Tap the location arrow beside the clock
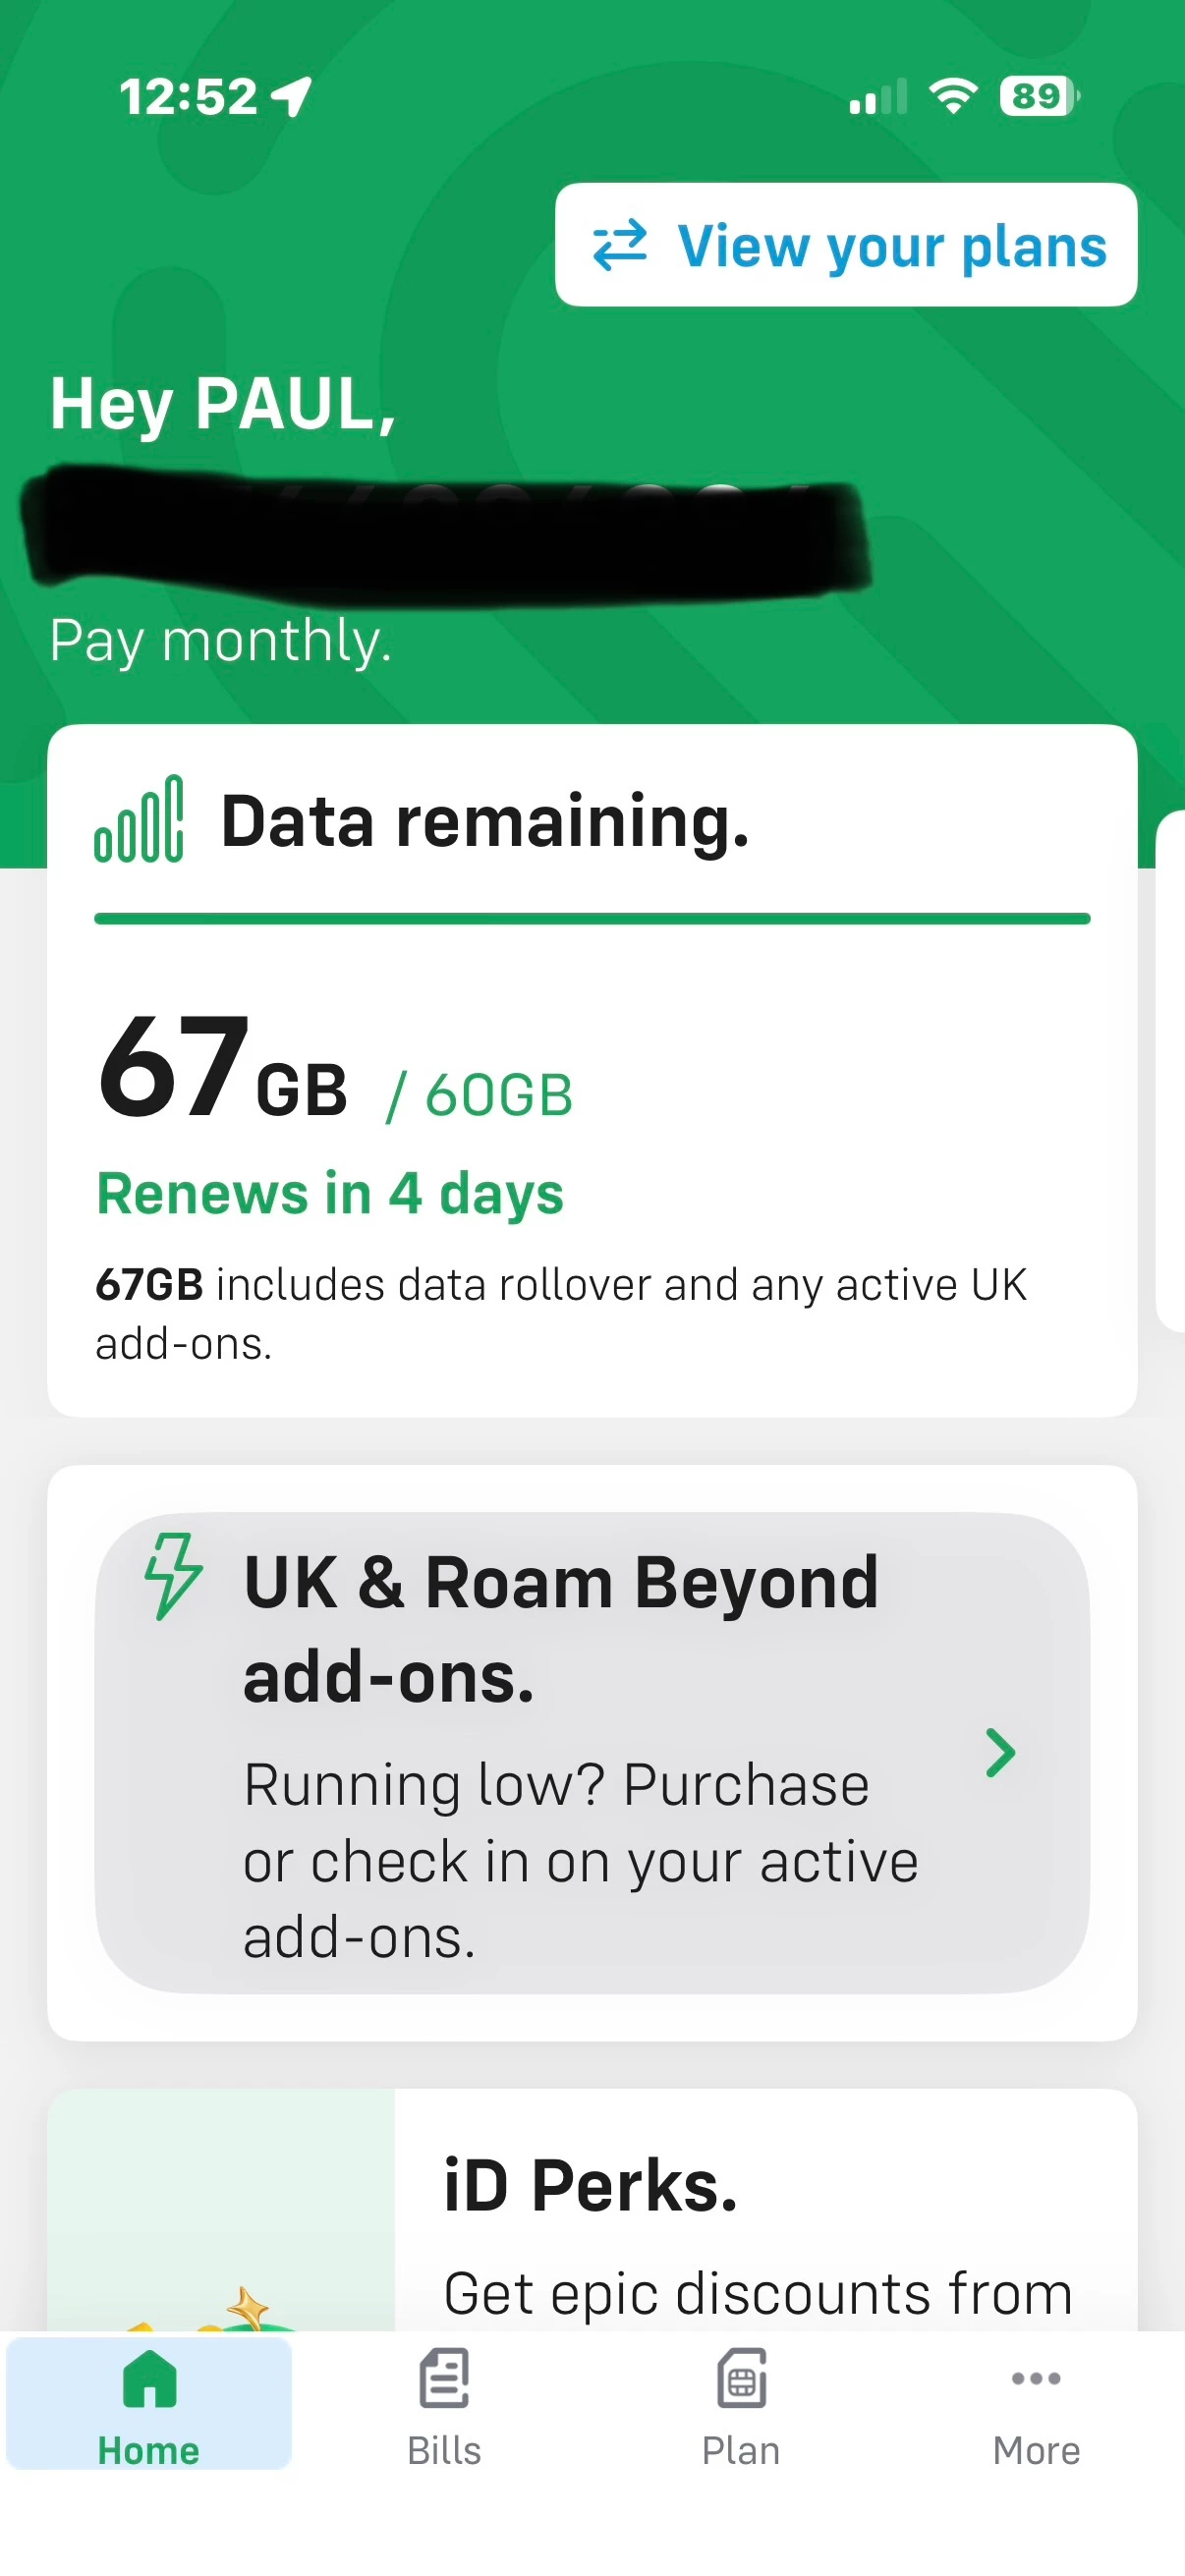The width and height of the screenshot is (1185, 2576). [292, 97]
